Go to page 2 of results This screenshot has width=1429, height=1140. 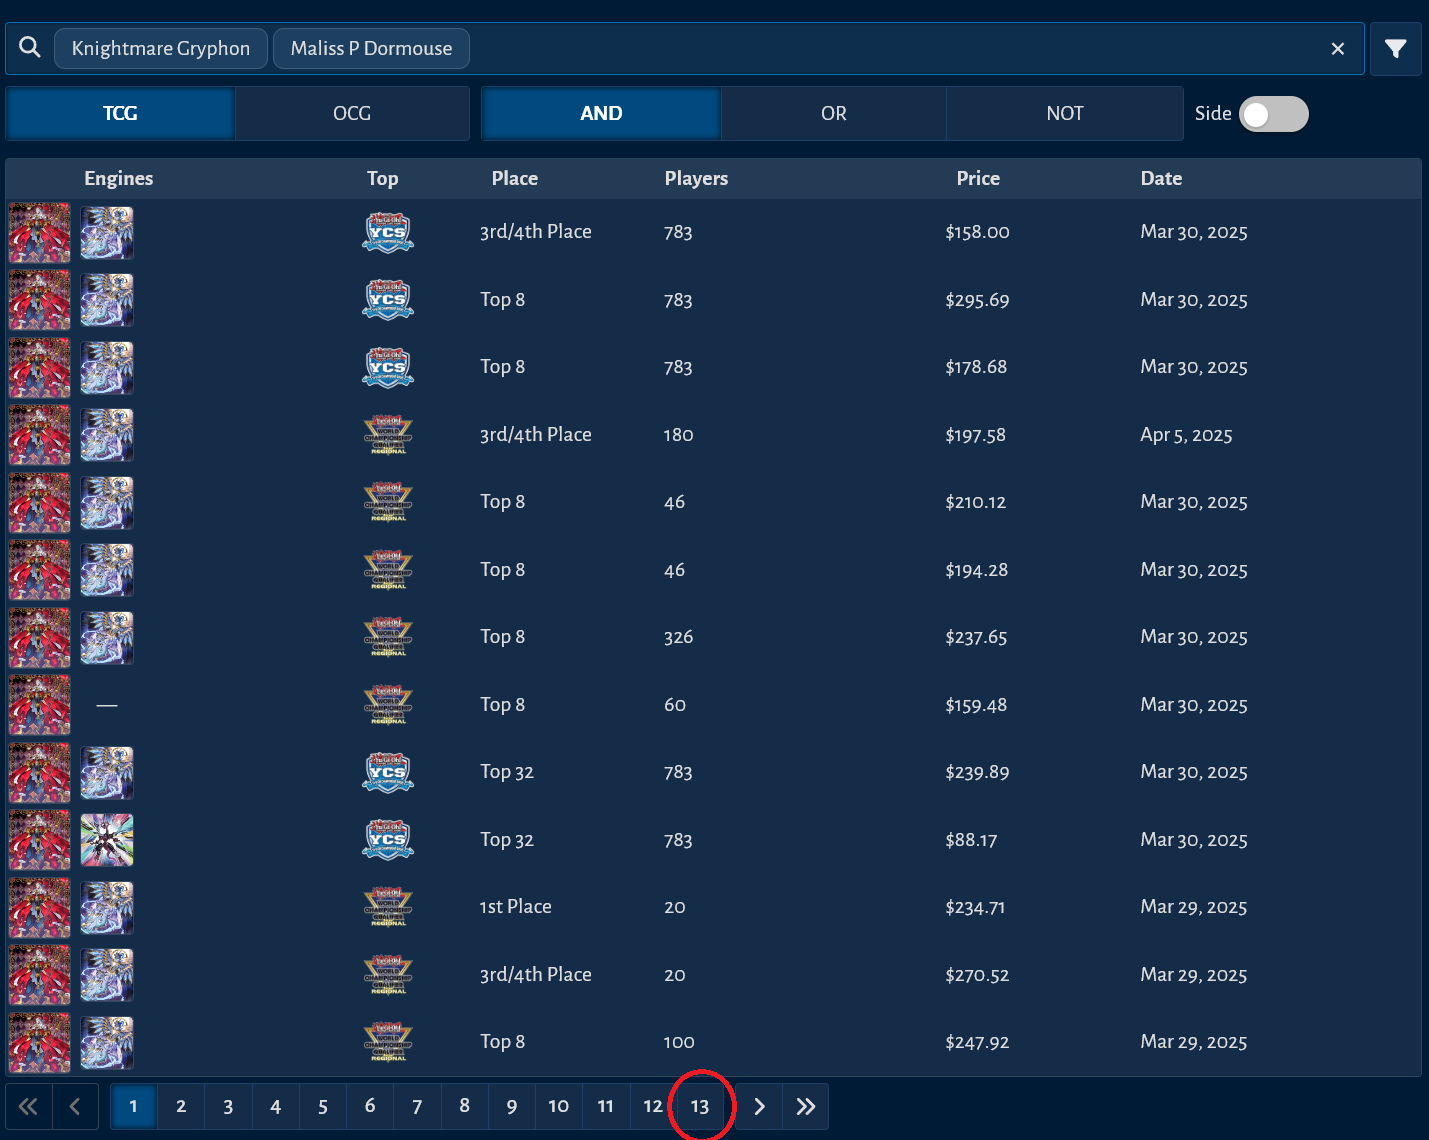[181, 1106]
